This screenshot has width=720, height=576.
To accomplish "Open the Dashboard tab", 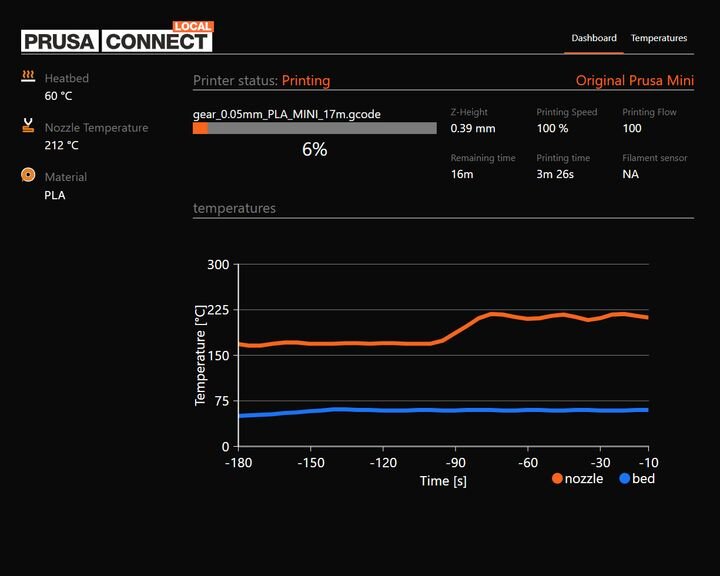I will tap(594, 38).
